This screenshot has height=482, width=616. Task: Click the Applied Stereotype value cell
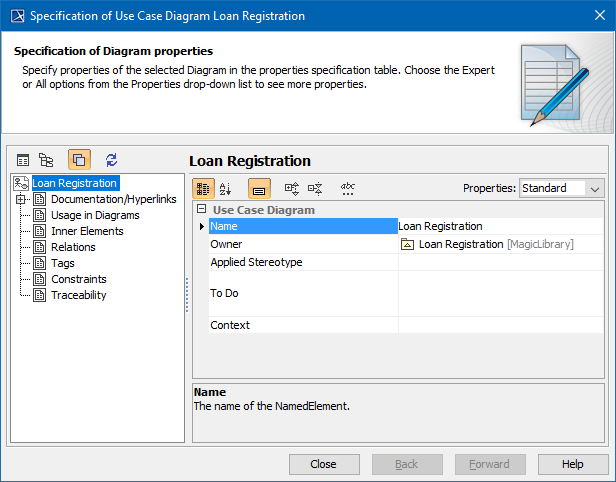coord(500,262)
